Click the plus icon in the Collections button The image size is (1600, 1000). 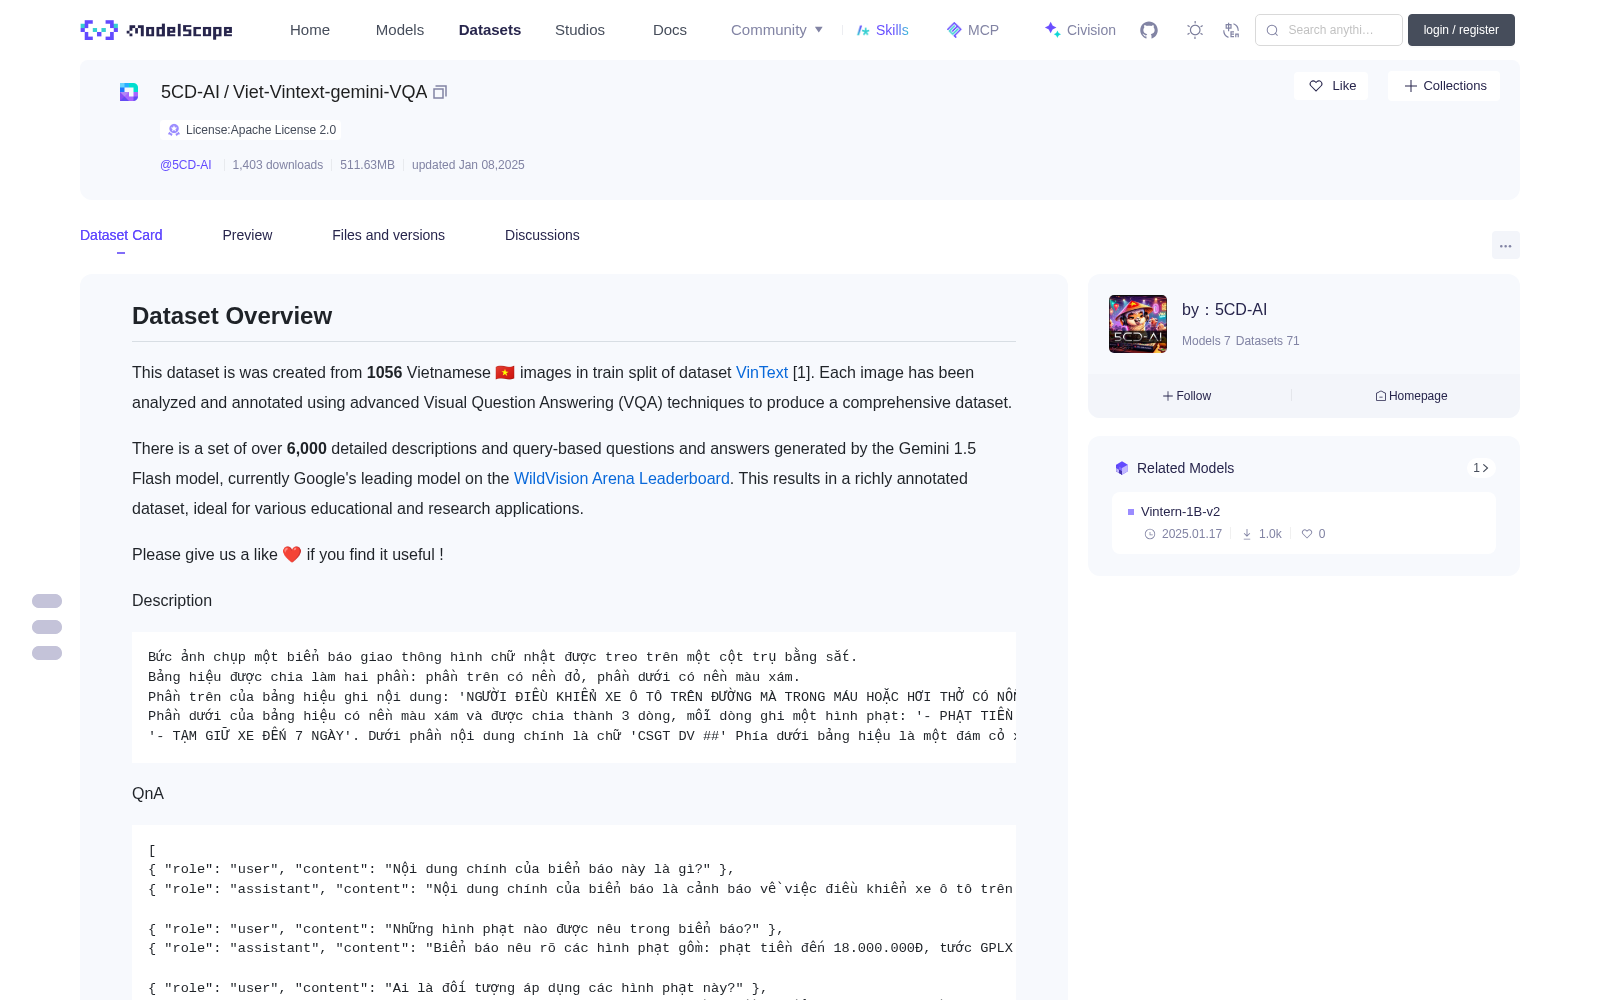click(1411, 86)
